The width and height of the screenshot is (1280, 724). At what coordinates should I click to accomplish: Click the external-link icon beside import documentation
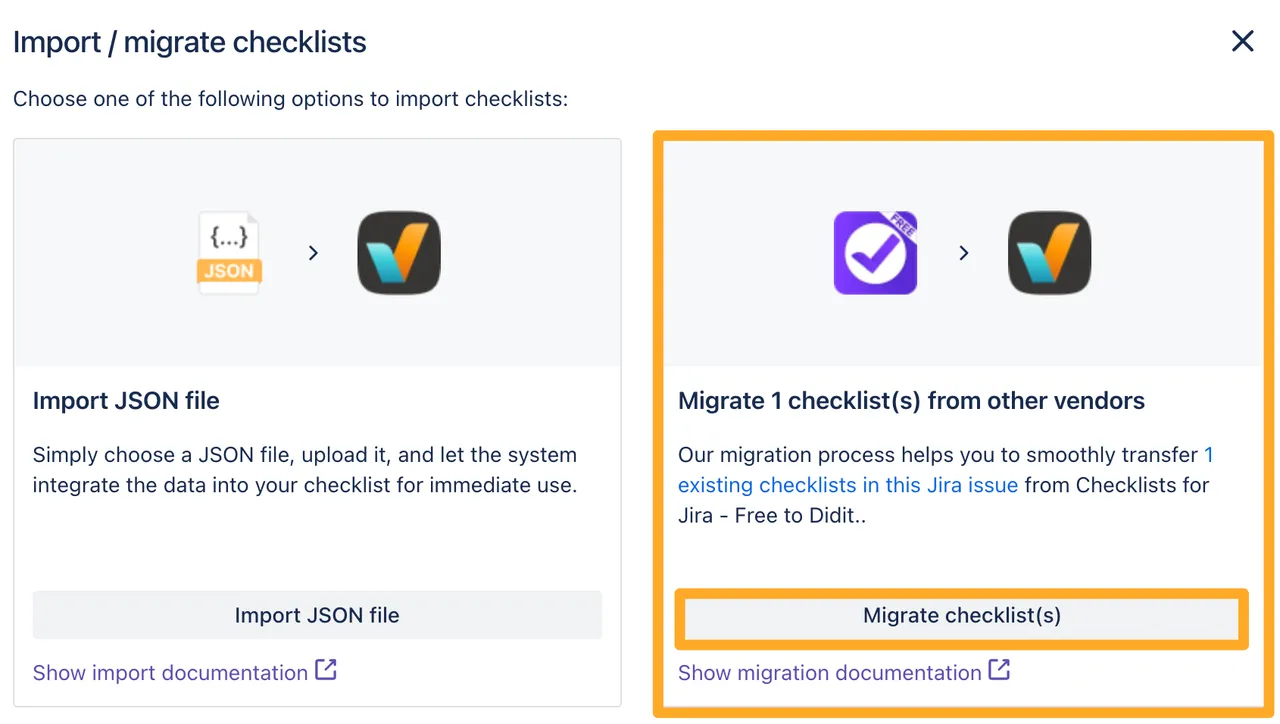326,670
